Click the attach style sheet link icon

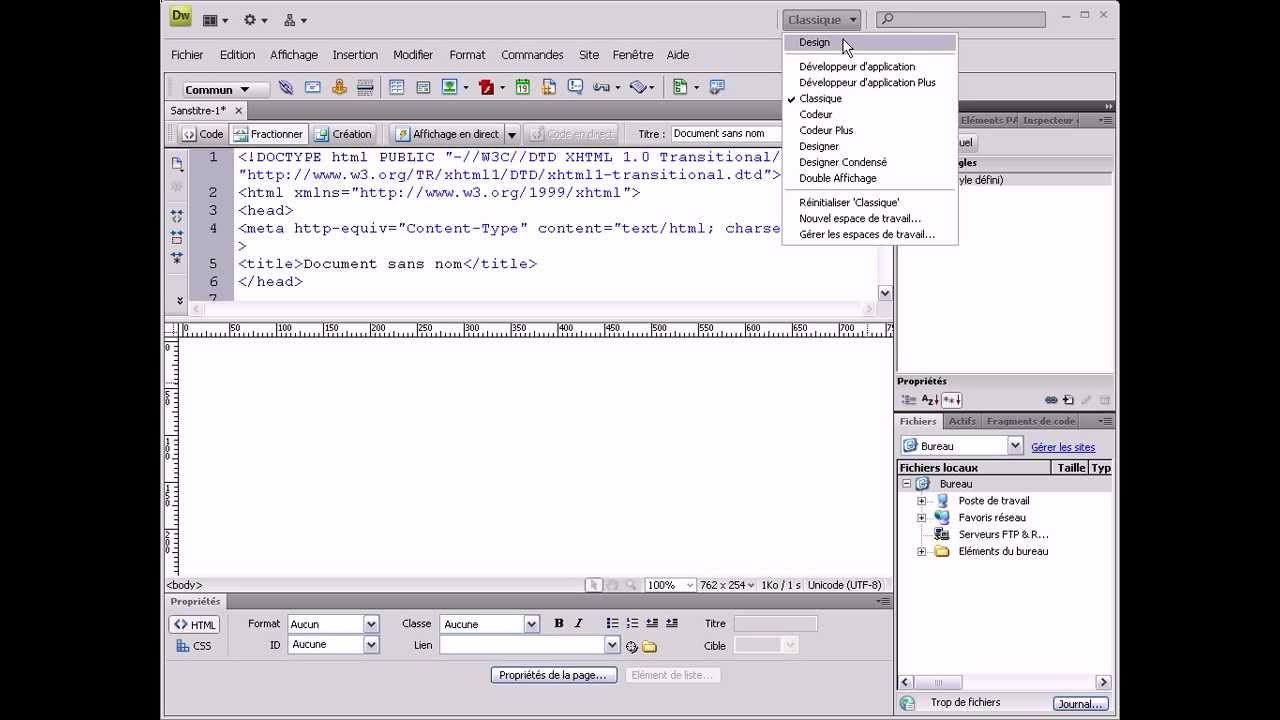[x=1051, y=400]
